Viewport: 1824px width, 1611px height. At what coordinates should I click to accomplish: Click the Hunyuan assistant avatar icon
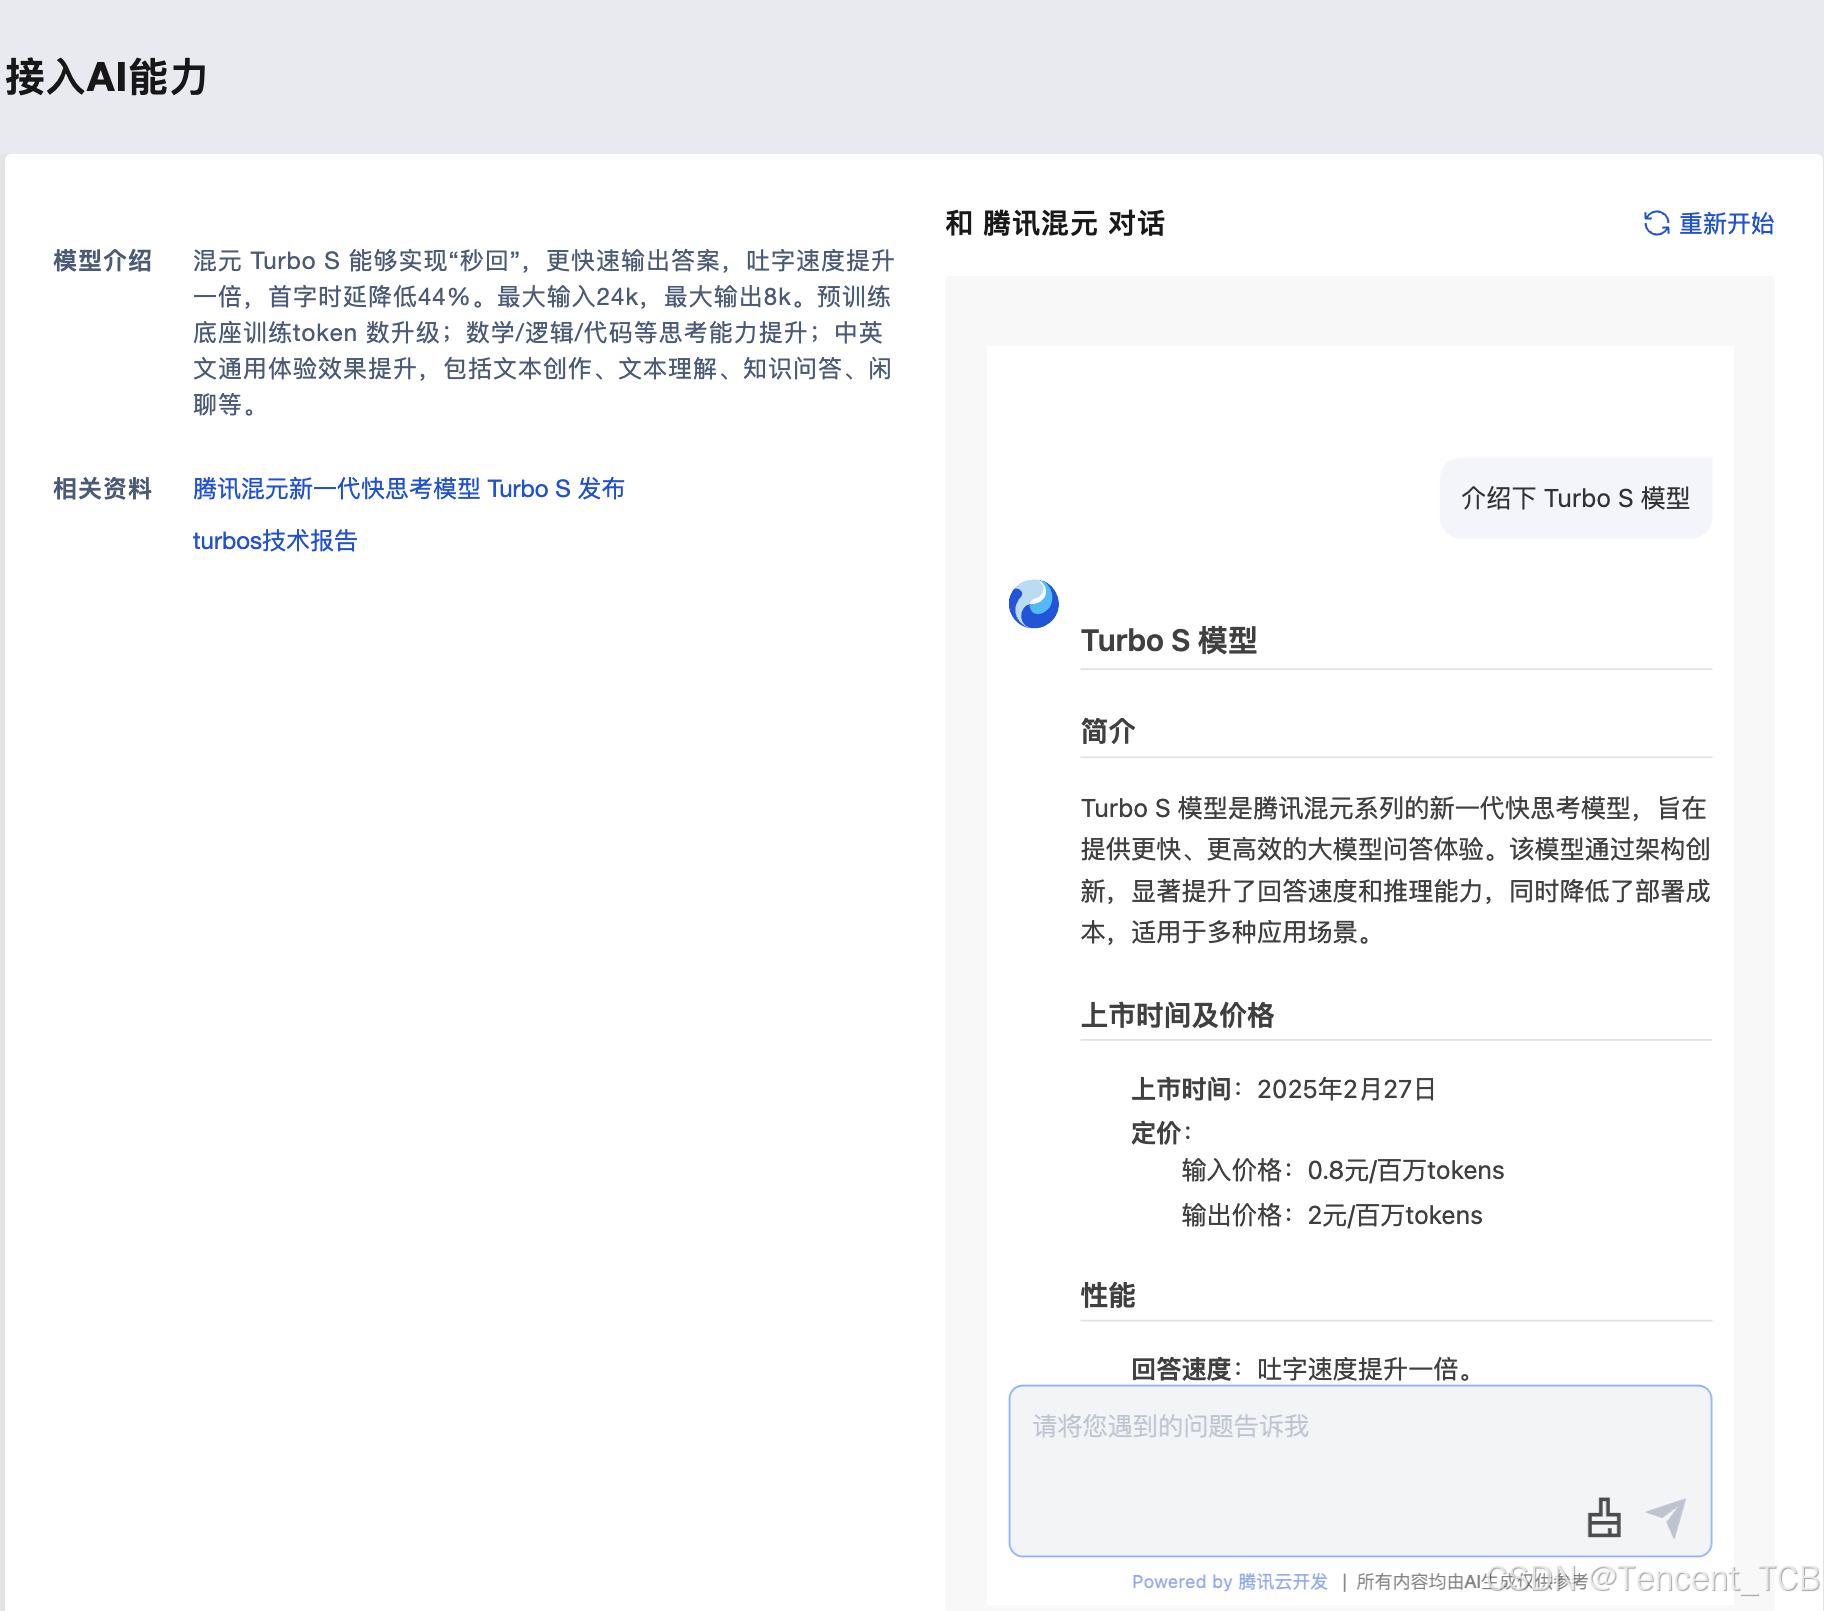pos(1034,604)
